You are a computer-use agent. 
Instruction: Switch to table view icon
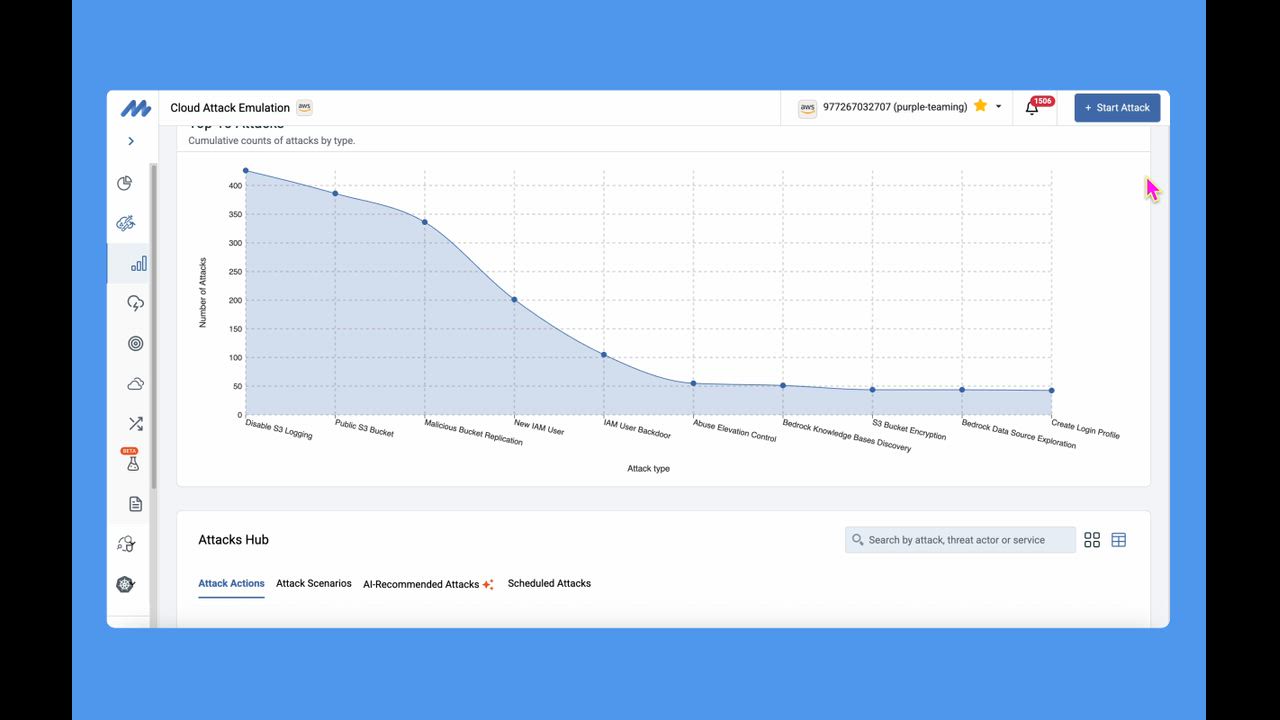point(1119,540)
